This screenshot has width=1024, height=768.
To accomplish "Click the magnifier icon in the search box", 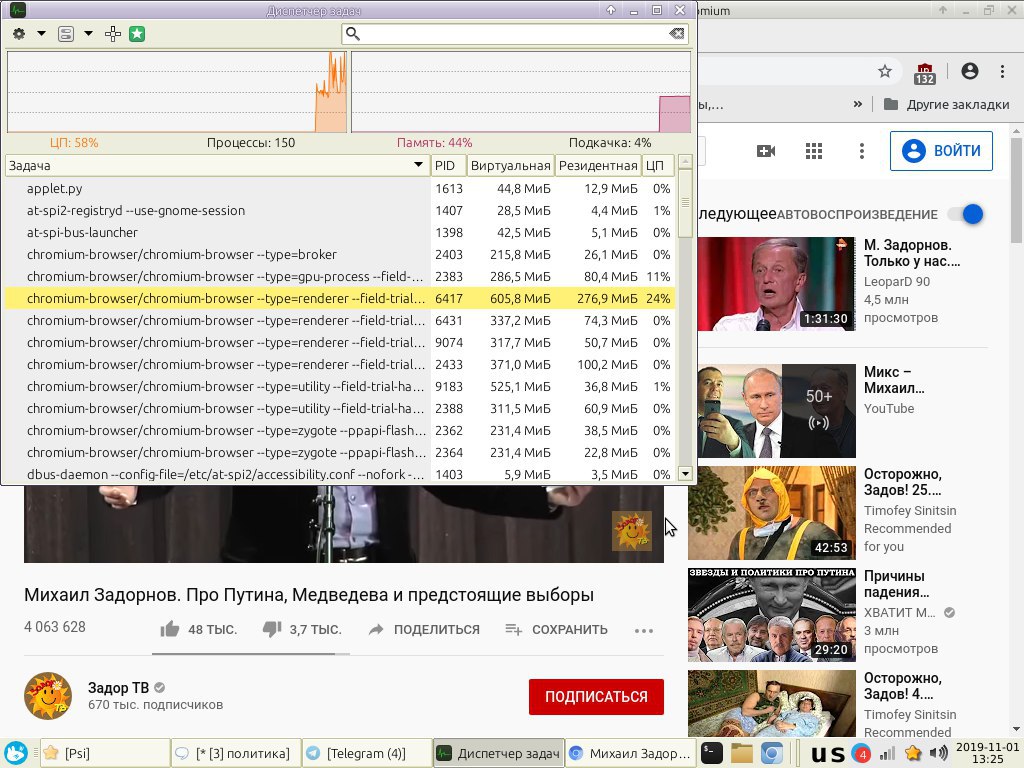I will point(353,34).
